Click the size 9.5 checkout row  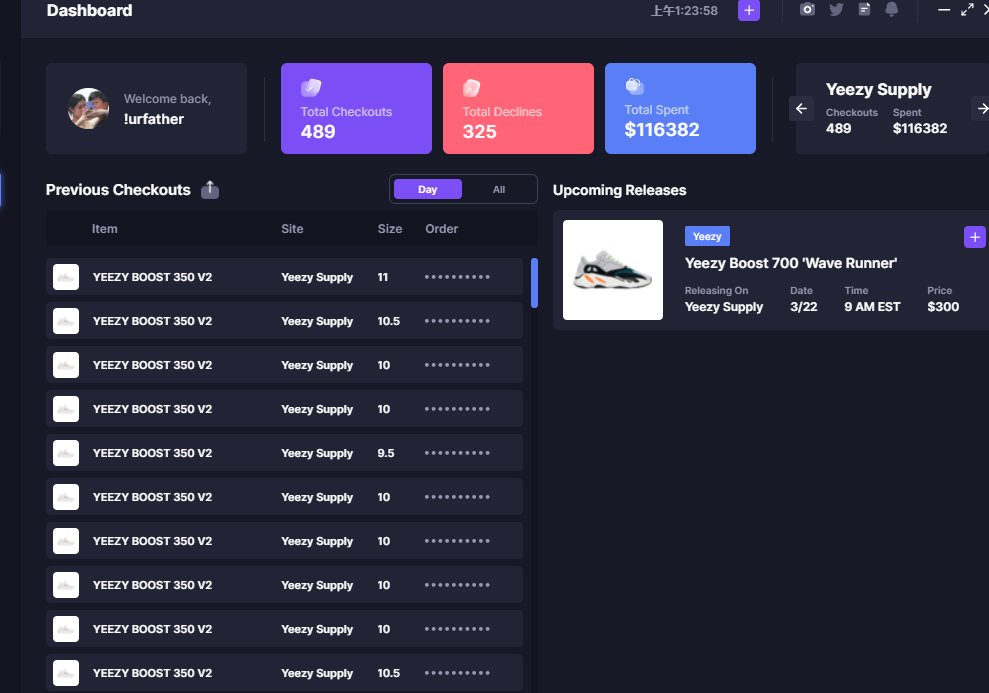pos(284,453)
